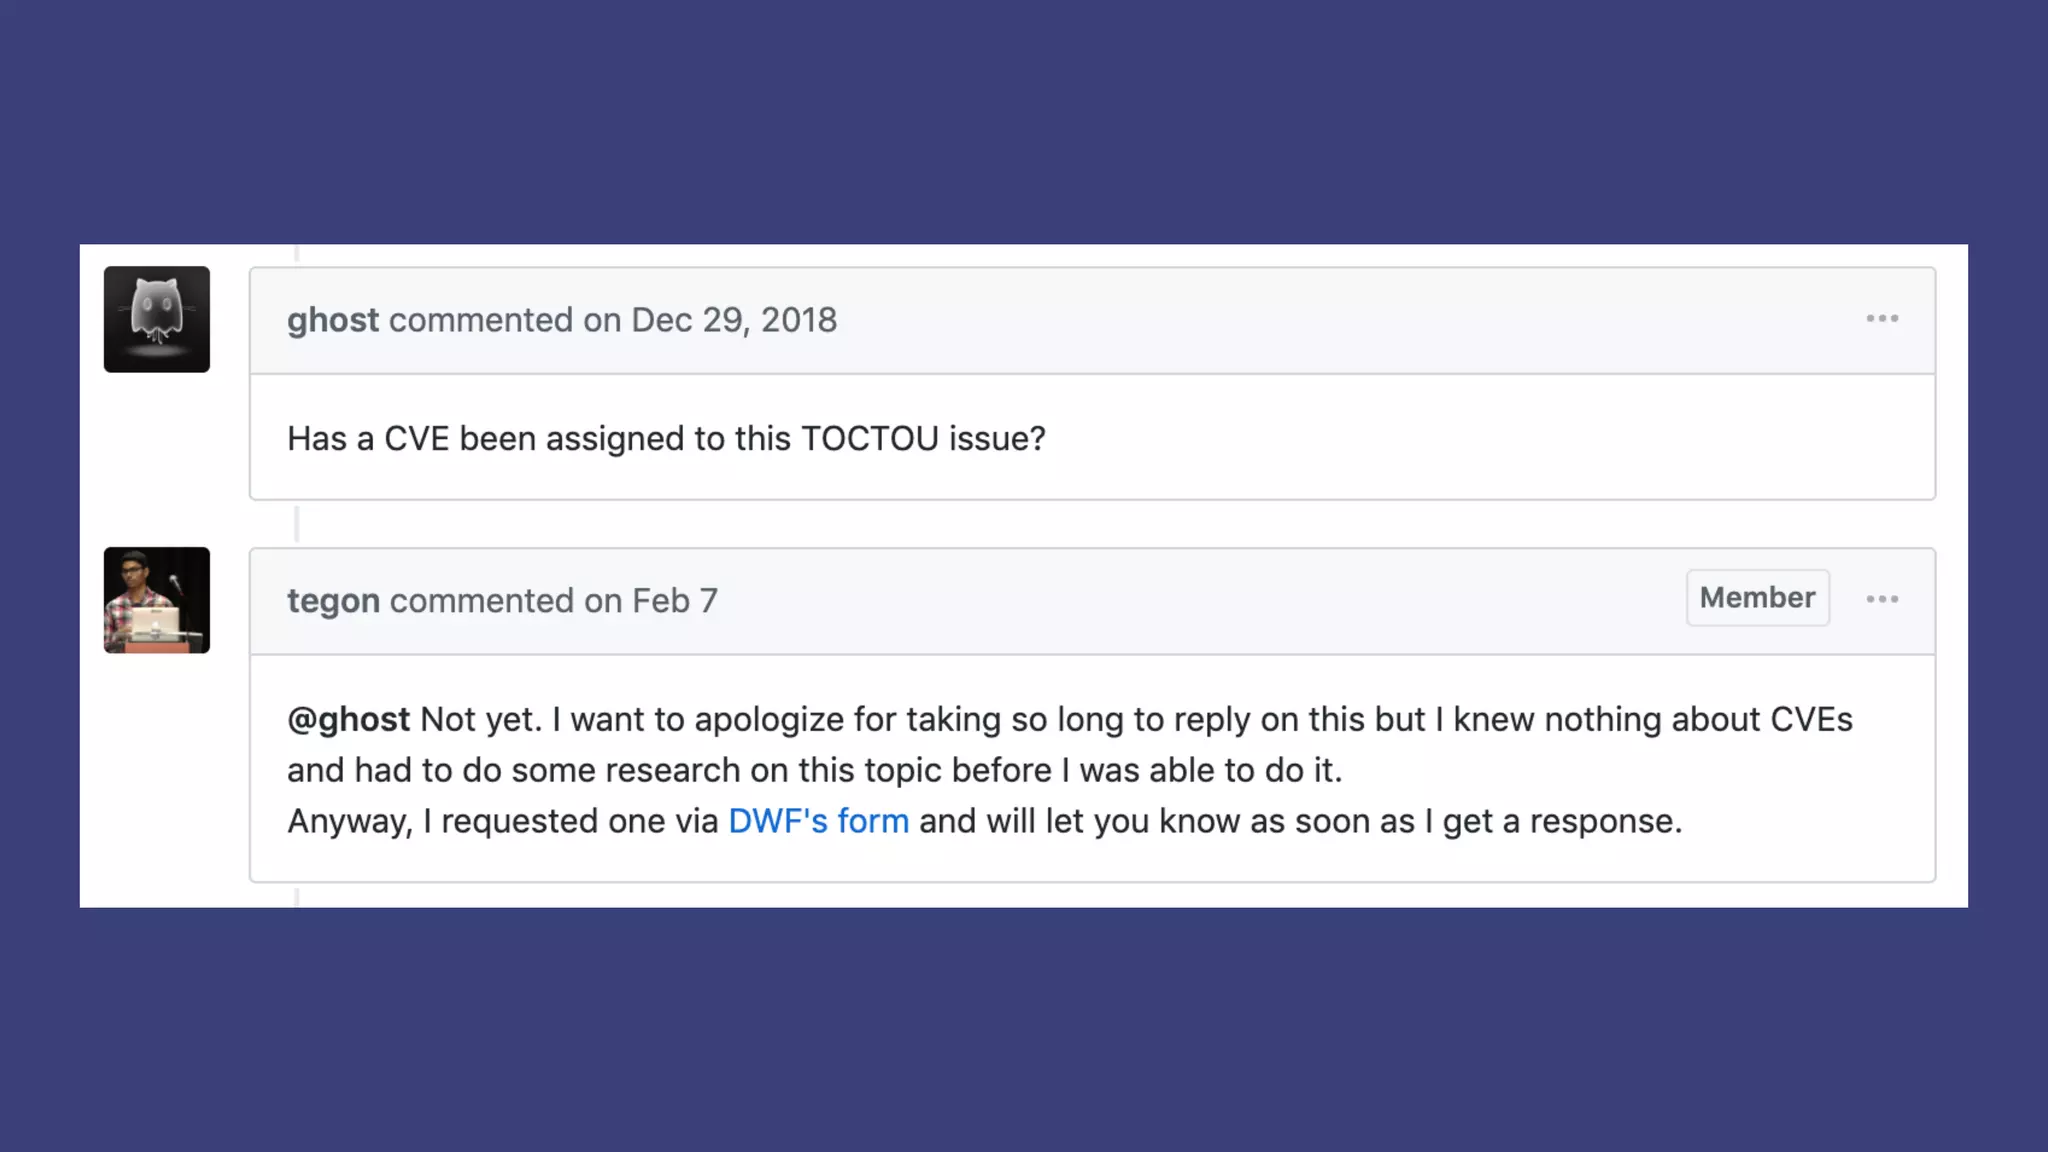The height and width of the screenshot is (1152, 2048).
Task: Click 'commented on' text in tegon's header
Action: 506,601
